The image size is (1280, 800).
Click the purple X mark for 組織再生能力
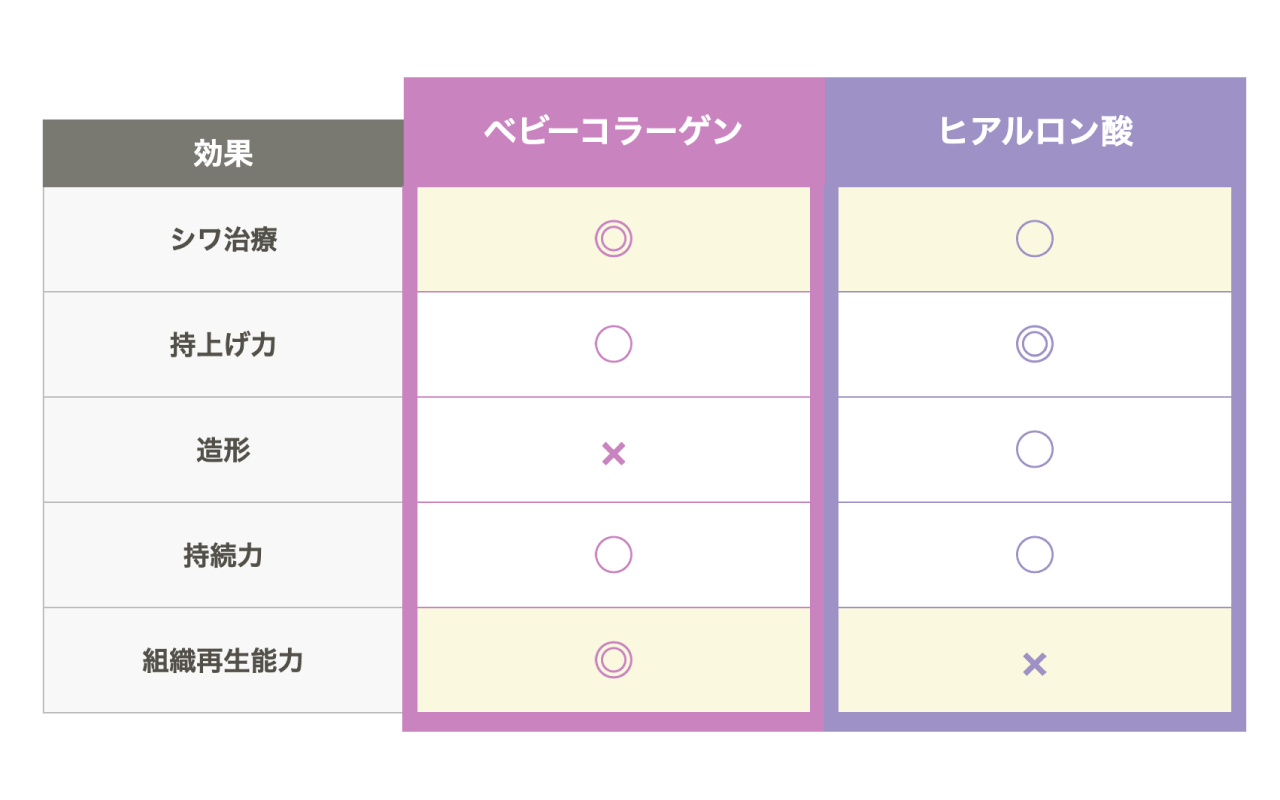click(x=1034, y=664)
